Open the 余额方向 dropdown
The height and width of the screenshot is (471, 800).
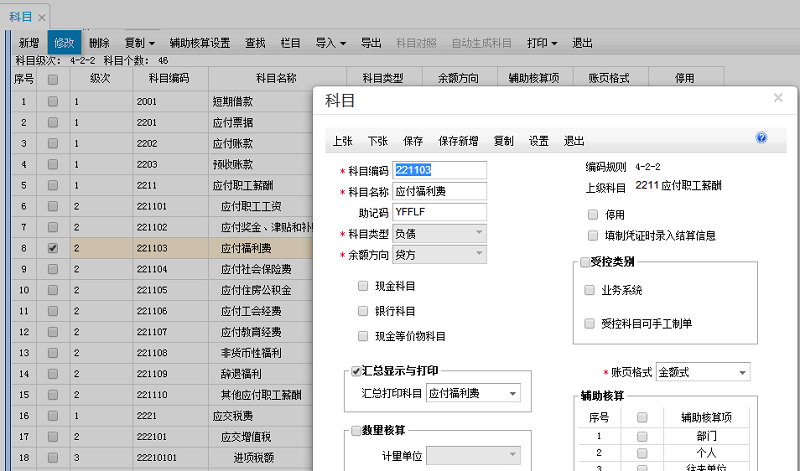tap(439, 255)
